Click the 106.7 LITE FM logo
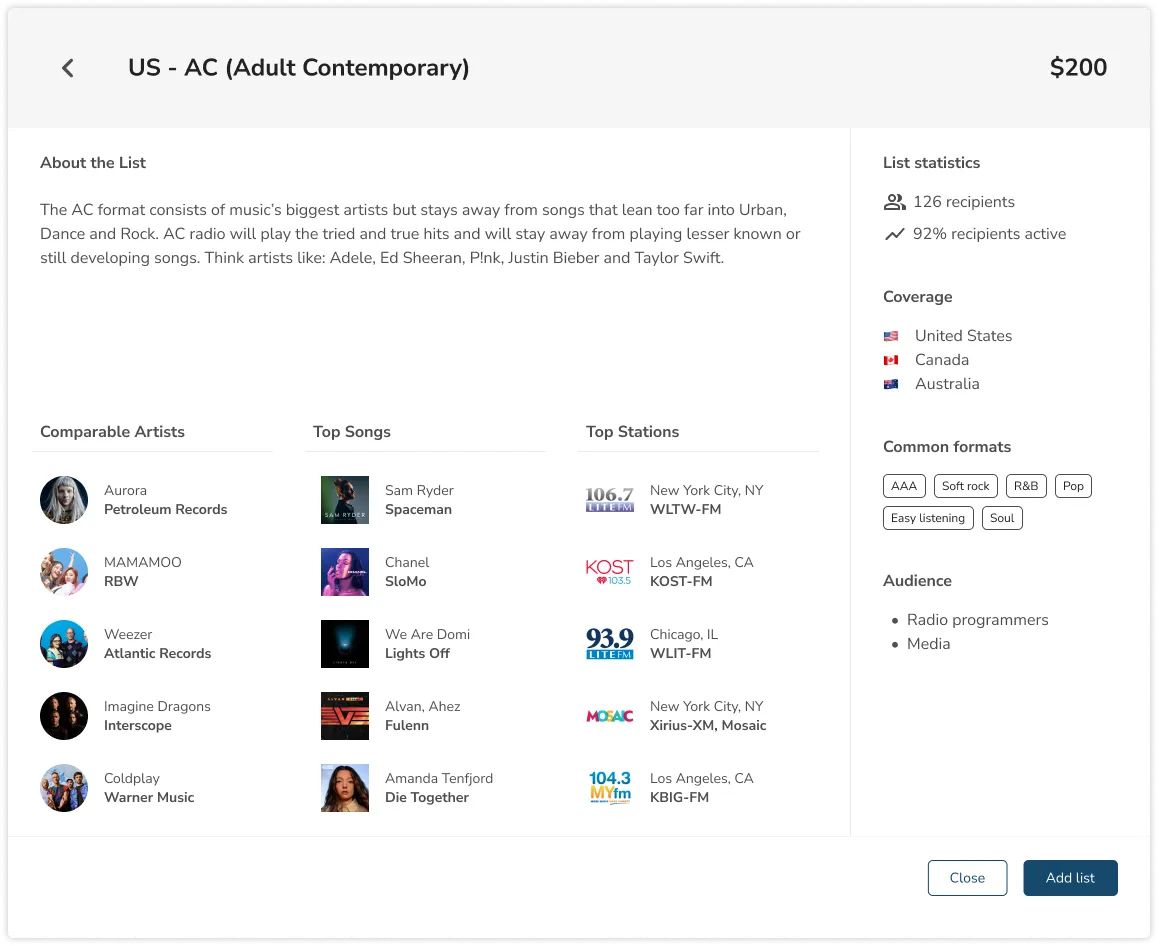The height and width of the screenshot is (946, 1160). coord(609,499)
